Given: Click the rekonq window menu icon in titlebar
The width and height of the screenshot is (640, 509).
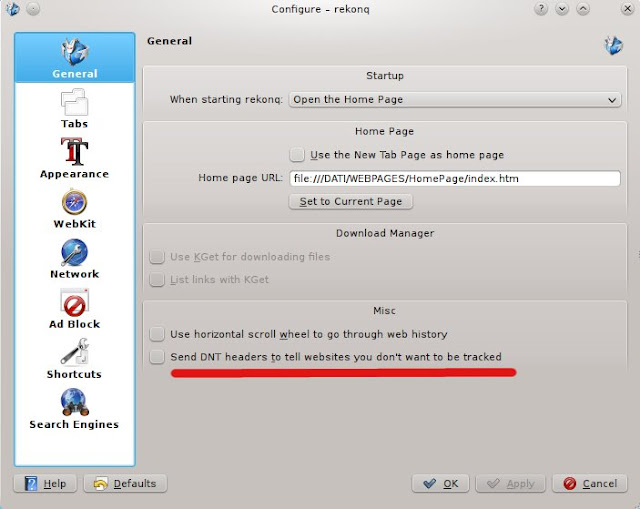Looking at the screenshot, I should [x=13, y=9].
